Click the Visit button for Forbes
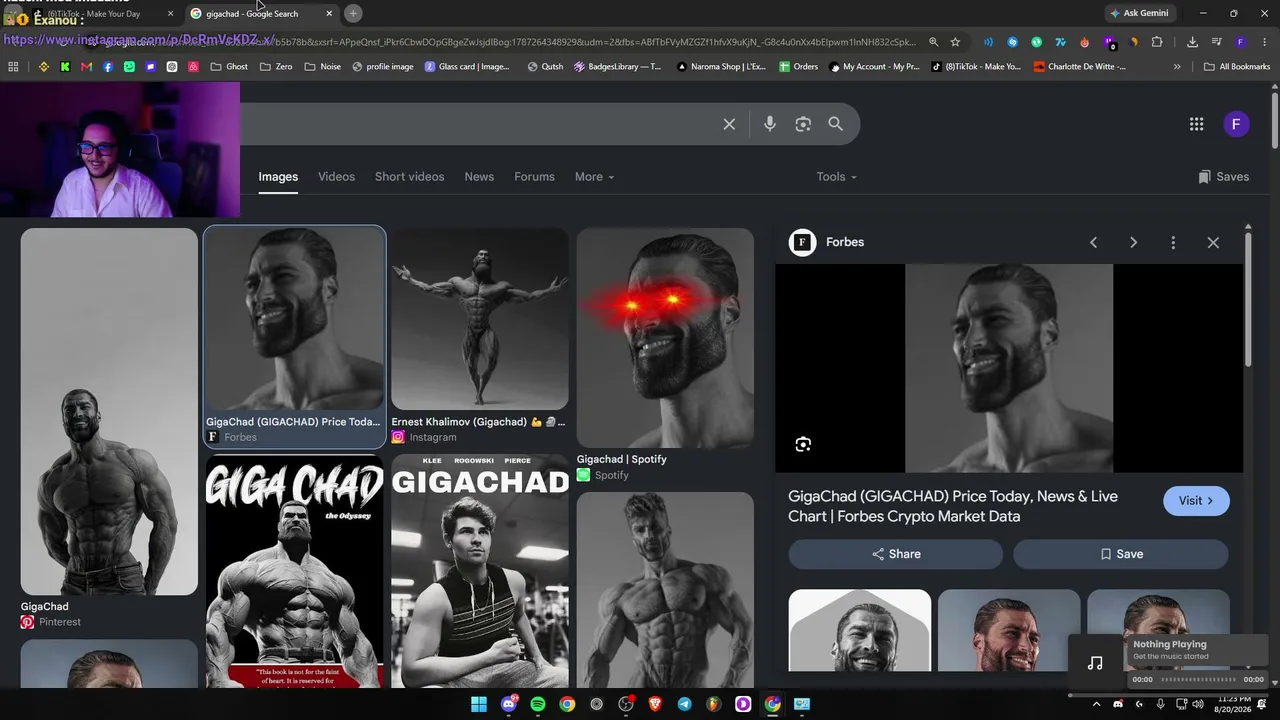The height and width of the screenshot is (720, 1280). (x=1196, y=501)
